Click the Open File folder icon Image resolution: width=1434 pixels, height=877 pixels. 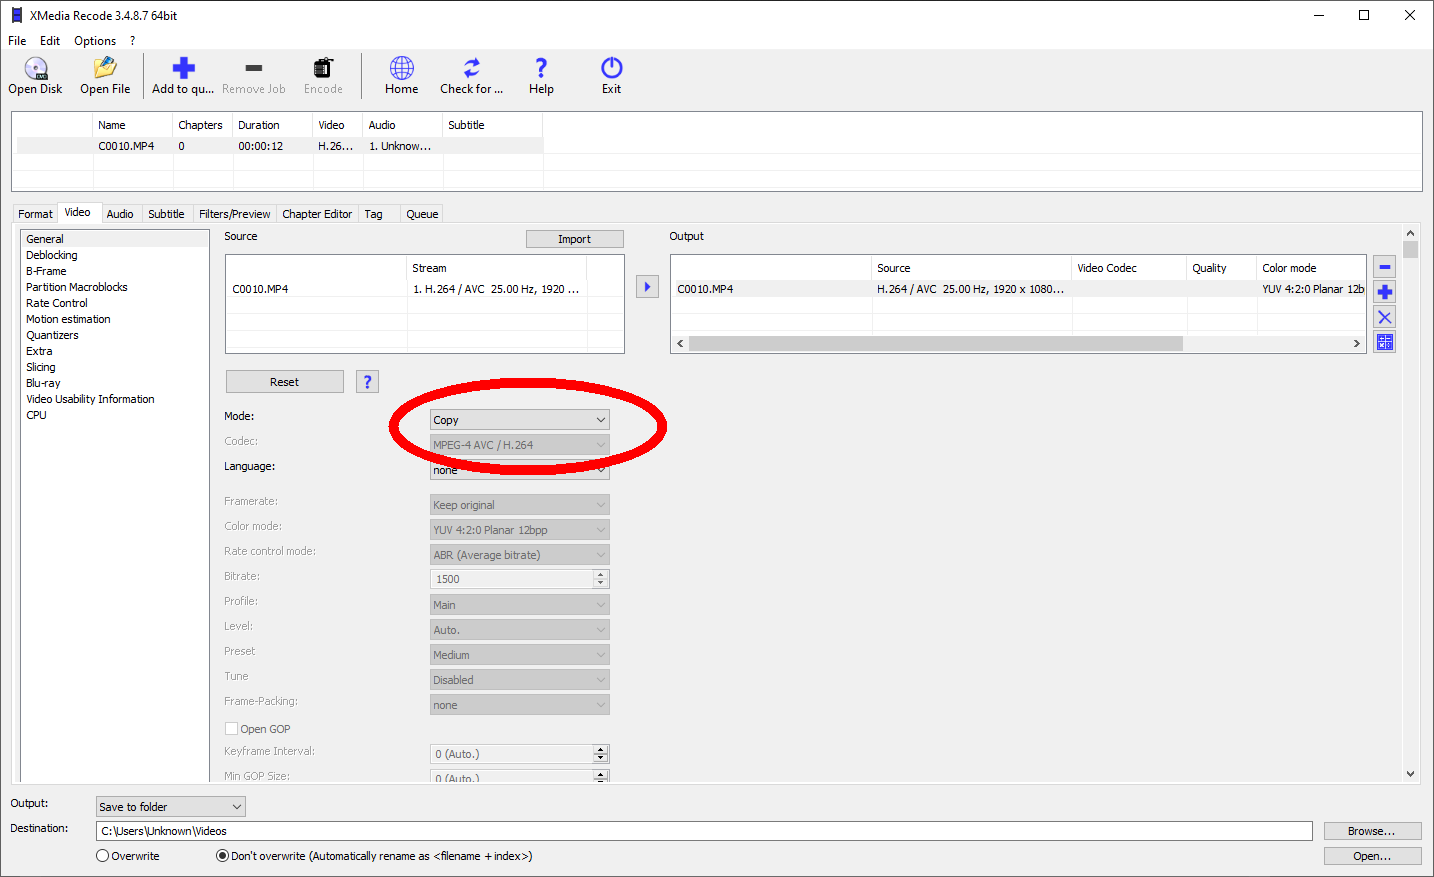point(105,68)
